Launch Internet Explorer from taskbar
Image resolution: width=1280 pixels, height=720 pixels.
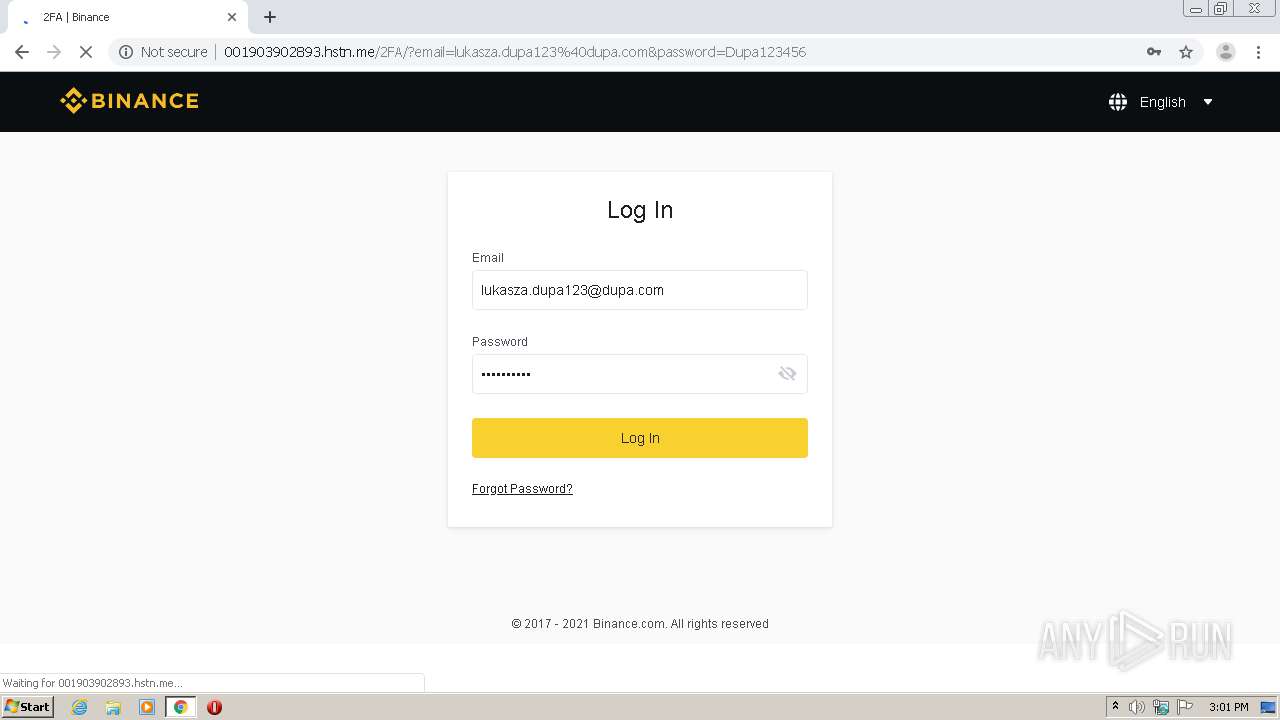(80, 707)
